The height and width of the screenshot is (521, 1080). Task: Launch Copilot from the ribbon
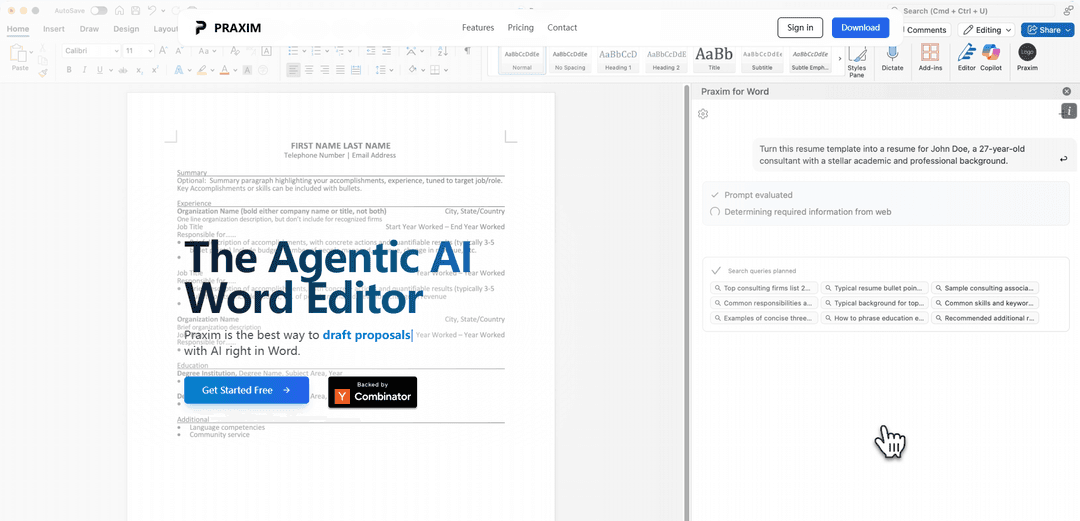coord(991,53)
